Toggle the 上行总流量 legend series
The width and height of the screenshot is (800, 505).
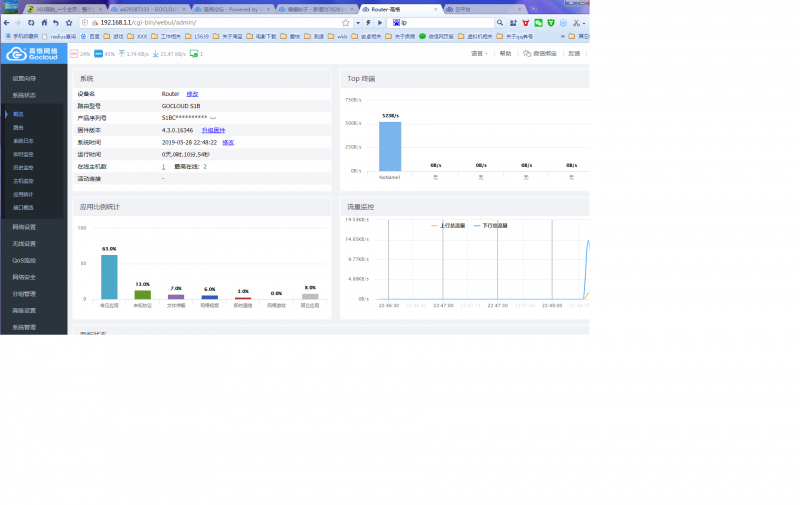point(448,225)
